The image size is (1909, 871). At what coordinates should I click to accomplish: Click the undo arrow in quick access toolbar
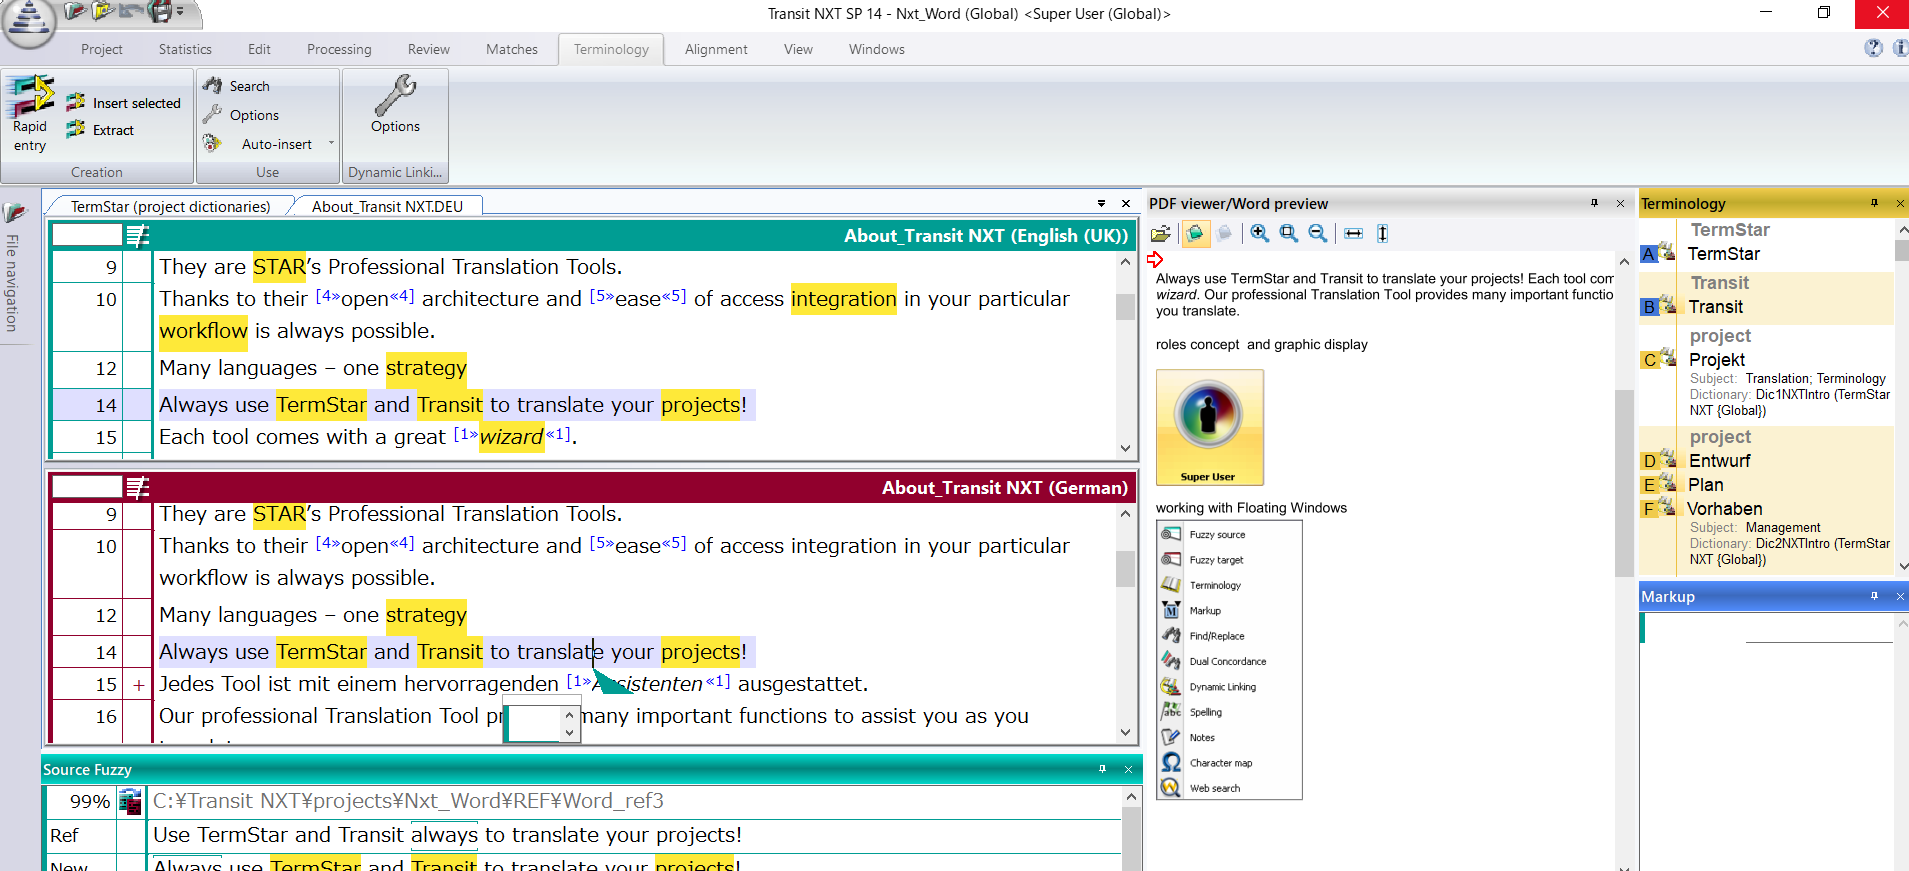click(131, 12)
